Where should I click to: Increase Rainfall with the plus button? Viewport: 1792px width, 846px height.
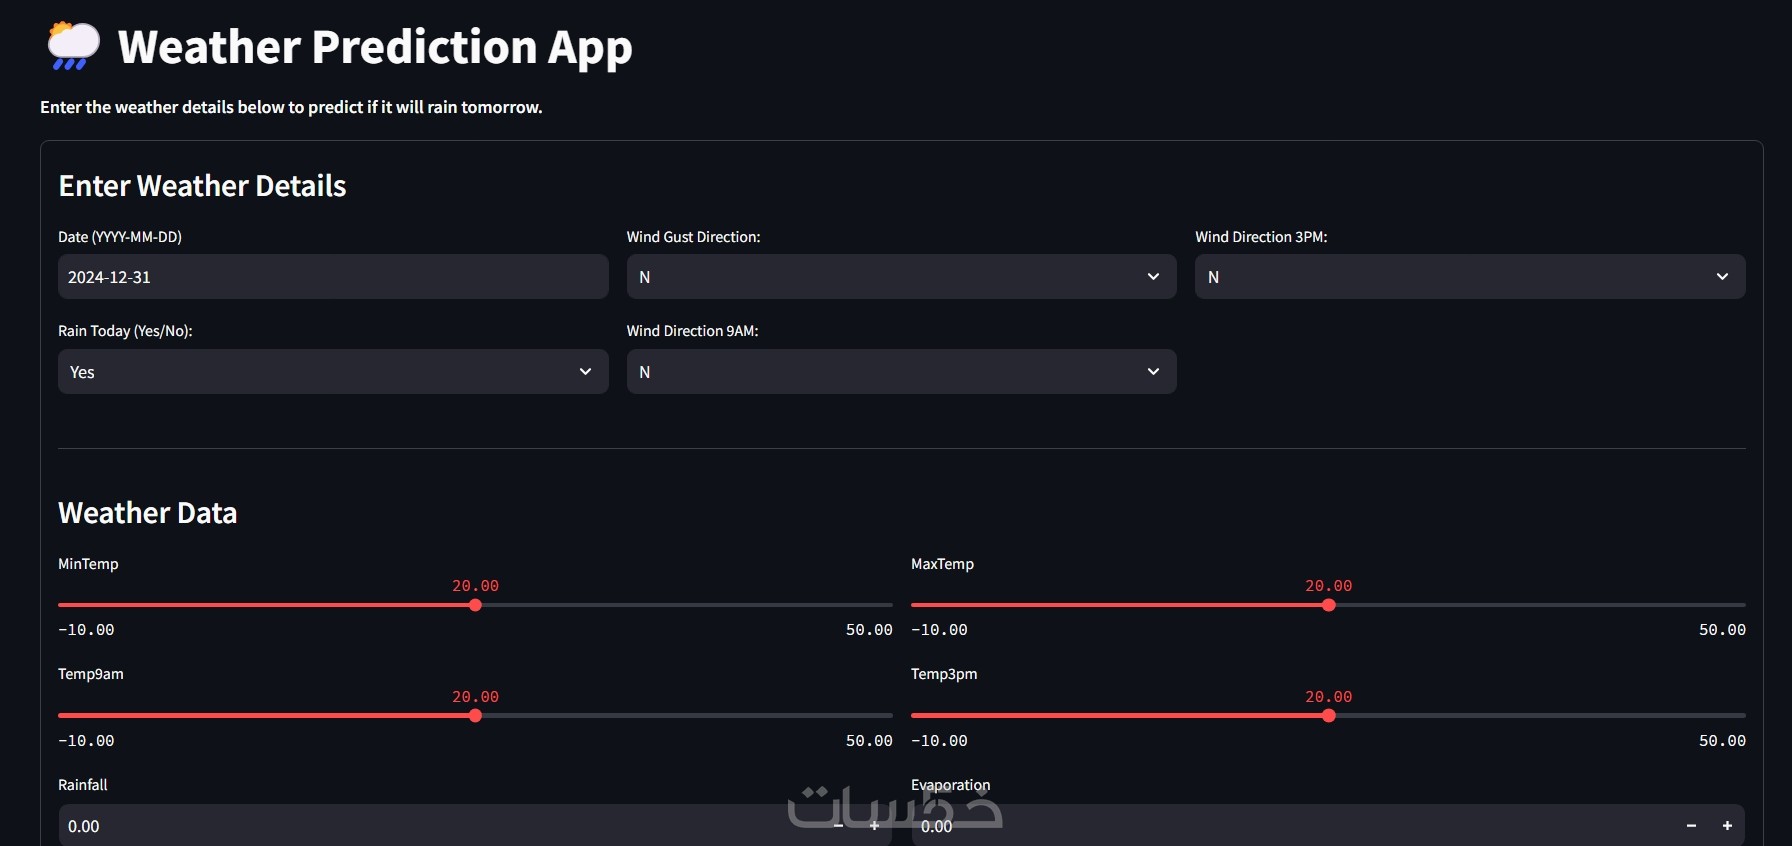[x=874, y=826]
